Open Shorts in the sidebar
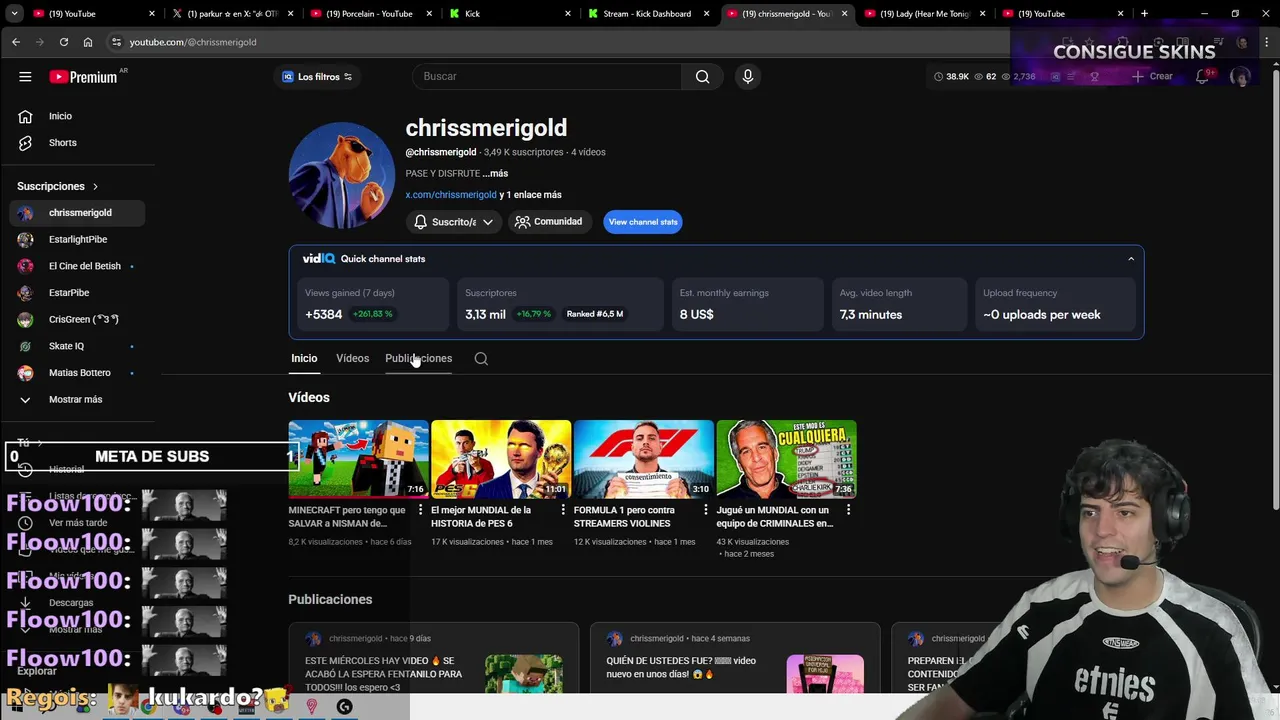 coord(62,143)
